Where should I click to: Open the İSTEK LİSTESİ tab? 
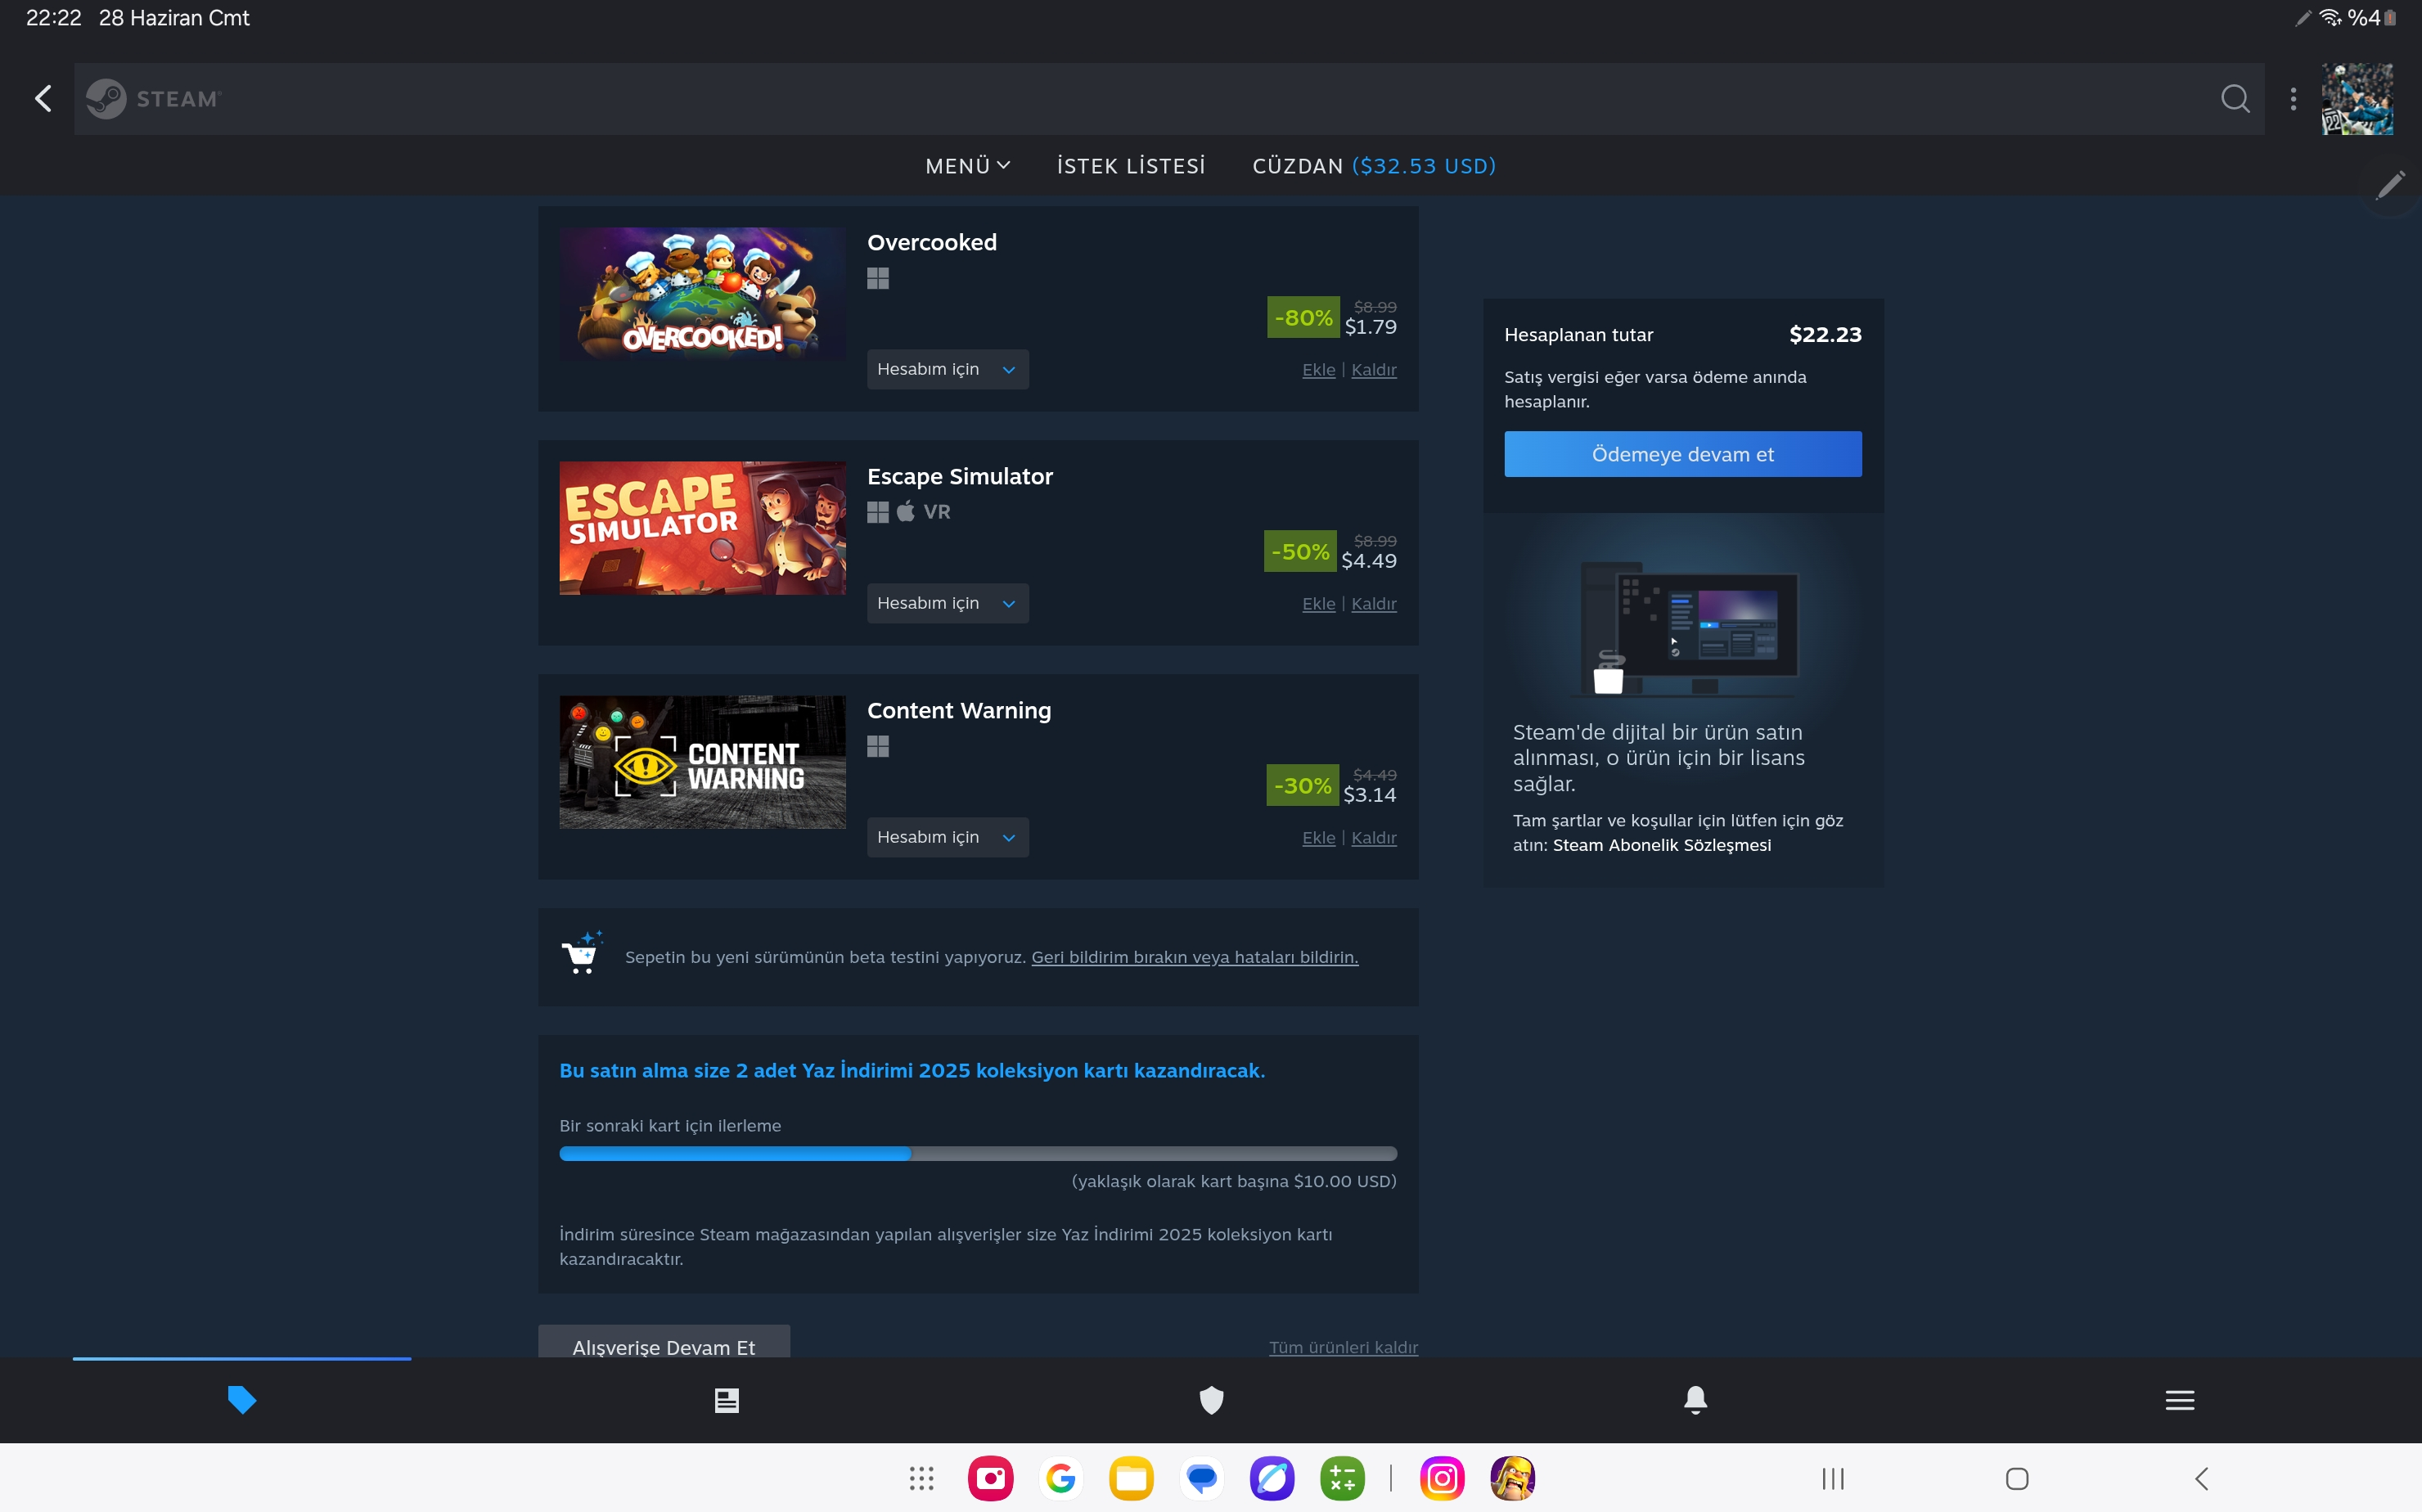pos(1131,166)
